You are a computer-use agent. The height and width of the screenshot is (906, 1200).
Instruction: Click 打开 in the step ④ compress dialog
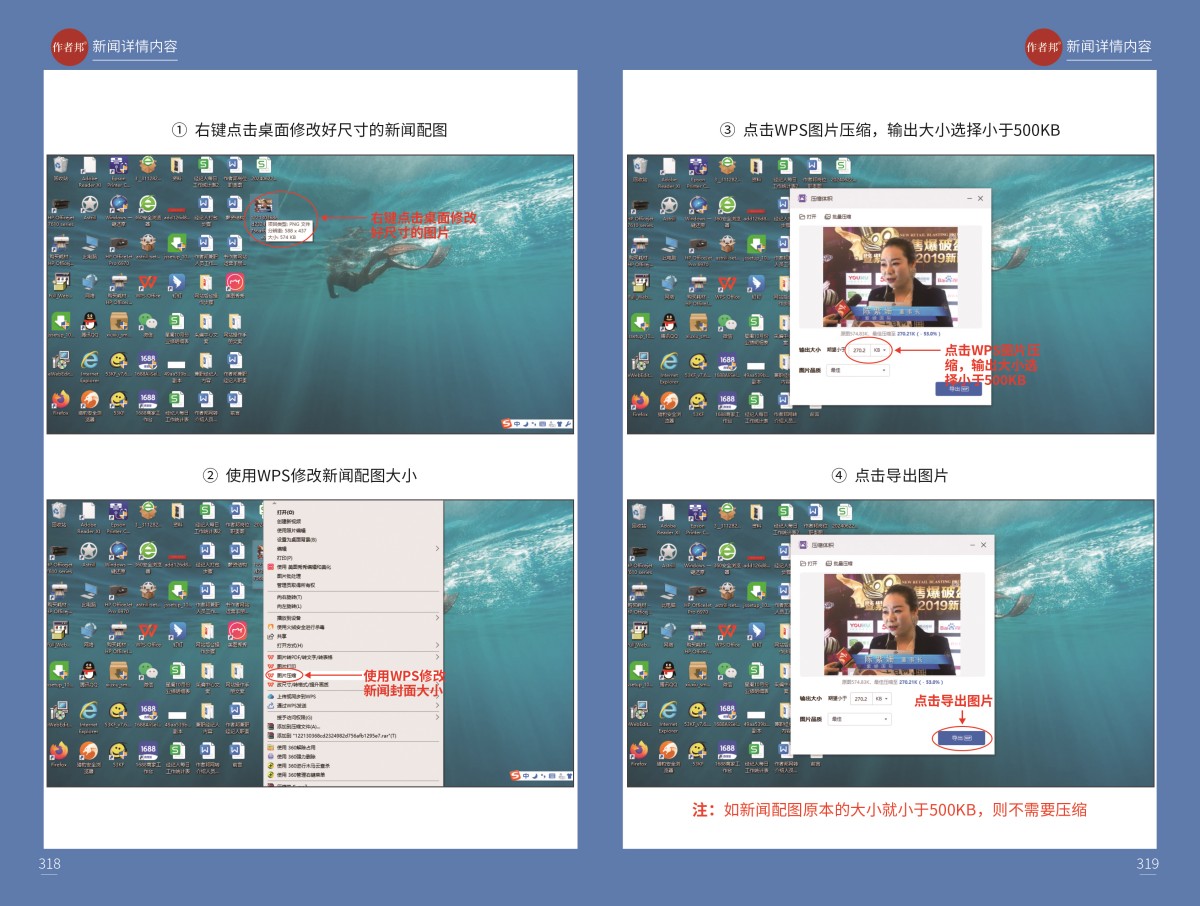pyautogui.click(x=810, y=564)
